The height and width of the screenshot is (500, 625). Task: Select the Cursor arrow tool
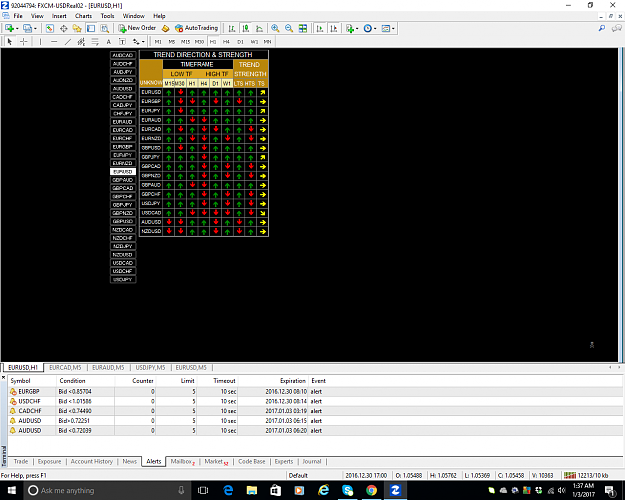click(x=10, y=41)
